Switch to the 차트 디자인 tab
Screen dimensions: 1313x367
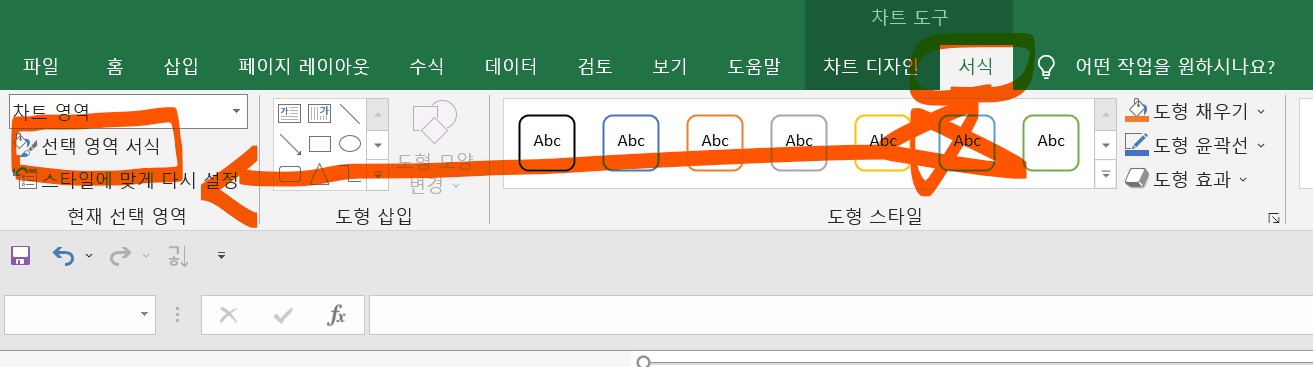[870, 67]
